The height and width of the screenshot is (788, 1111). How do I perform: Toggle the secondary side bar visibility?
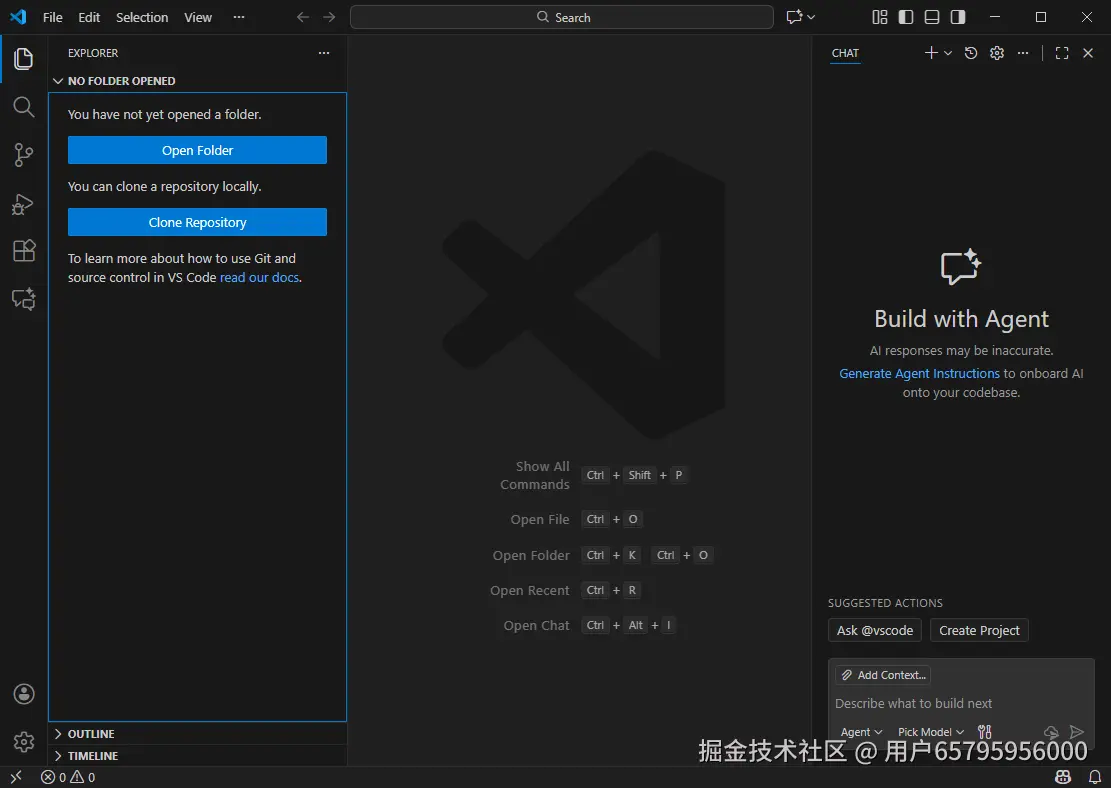click(x=958, y=17)
